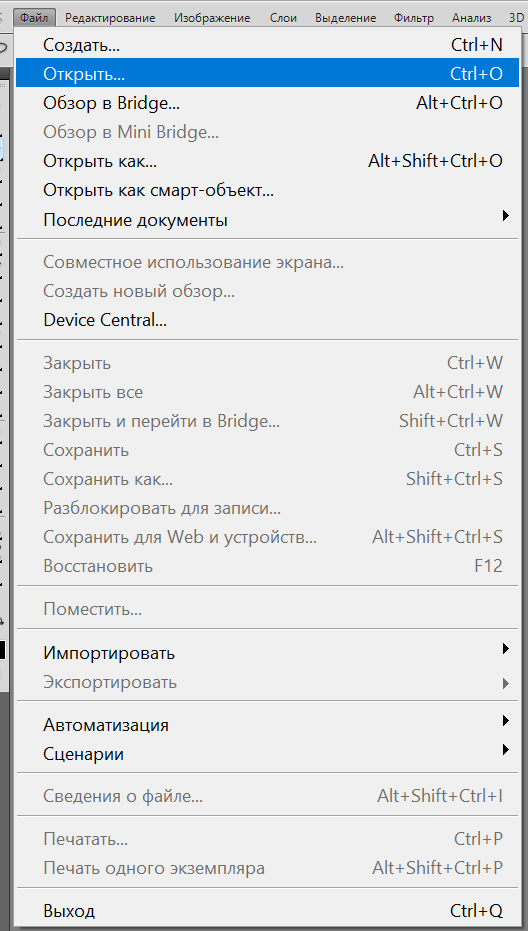Open the Редактирование menu
This screenshot has height=931, width=528.
pyautogui.click(x=110, y=18)
